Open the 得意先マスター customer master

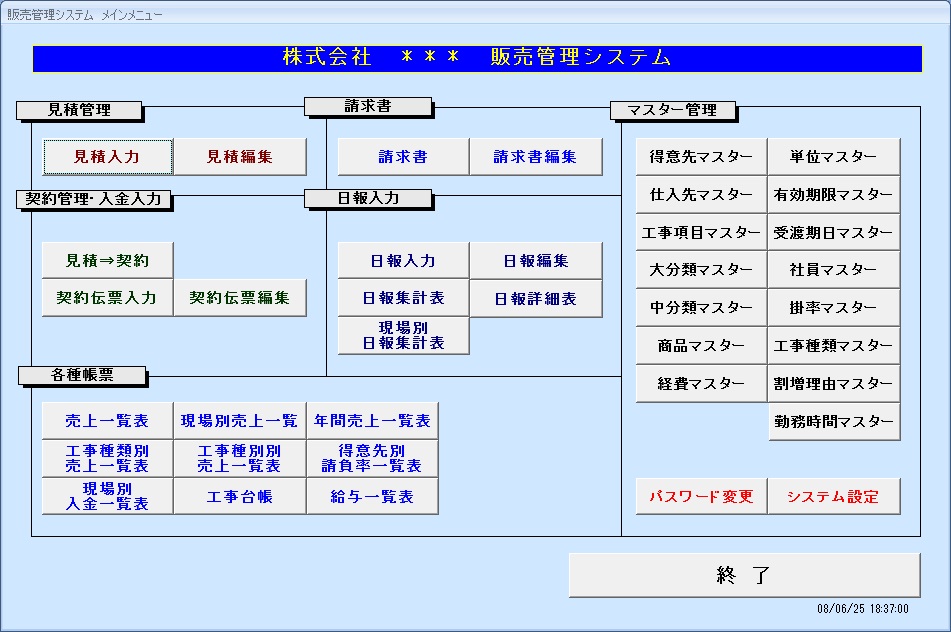[701, 157]
